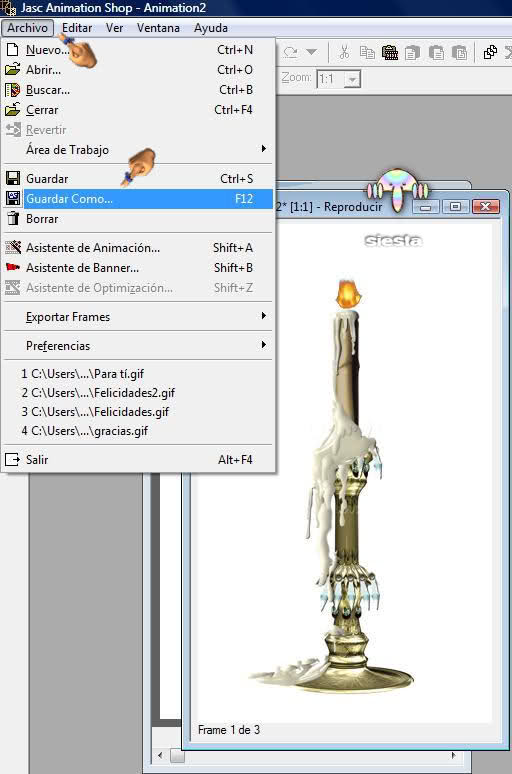
Task: Open the Ventana menu
Action: click(158, 28)
